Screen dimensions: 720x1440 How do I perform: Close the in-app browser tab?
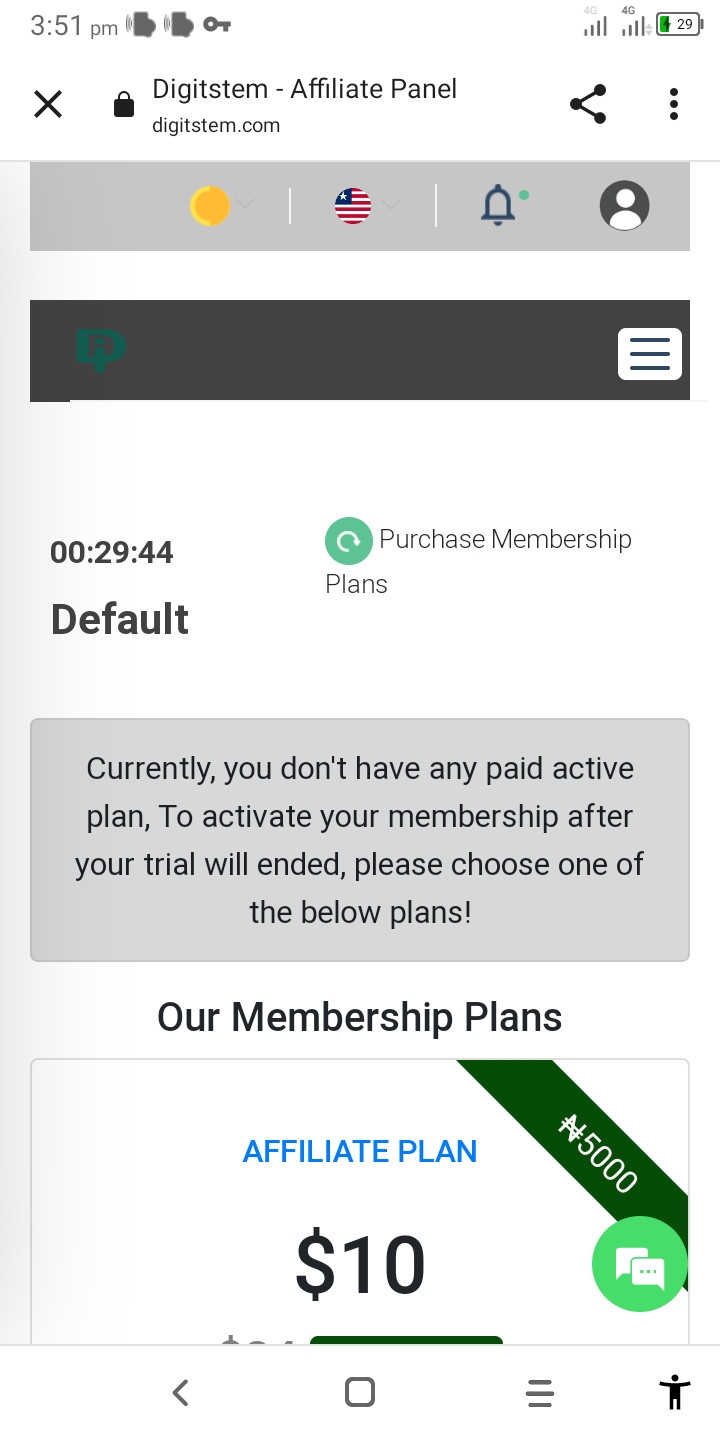click(48, 104)
